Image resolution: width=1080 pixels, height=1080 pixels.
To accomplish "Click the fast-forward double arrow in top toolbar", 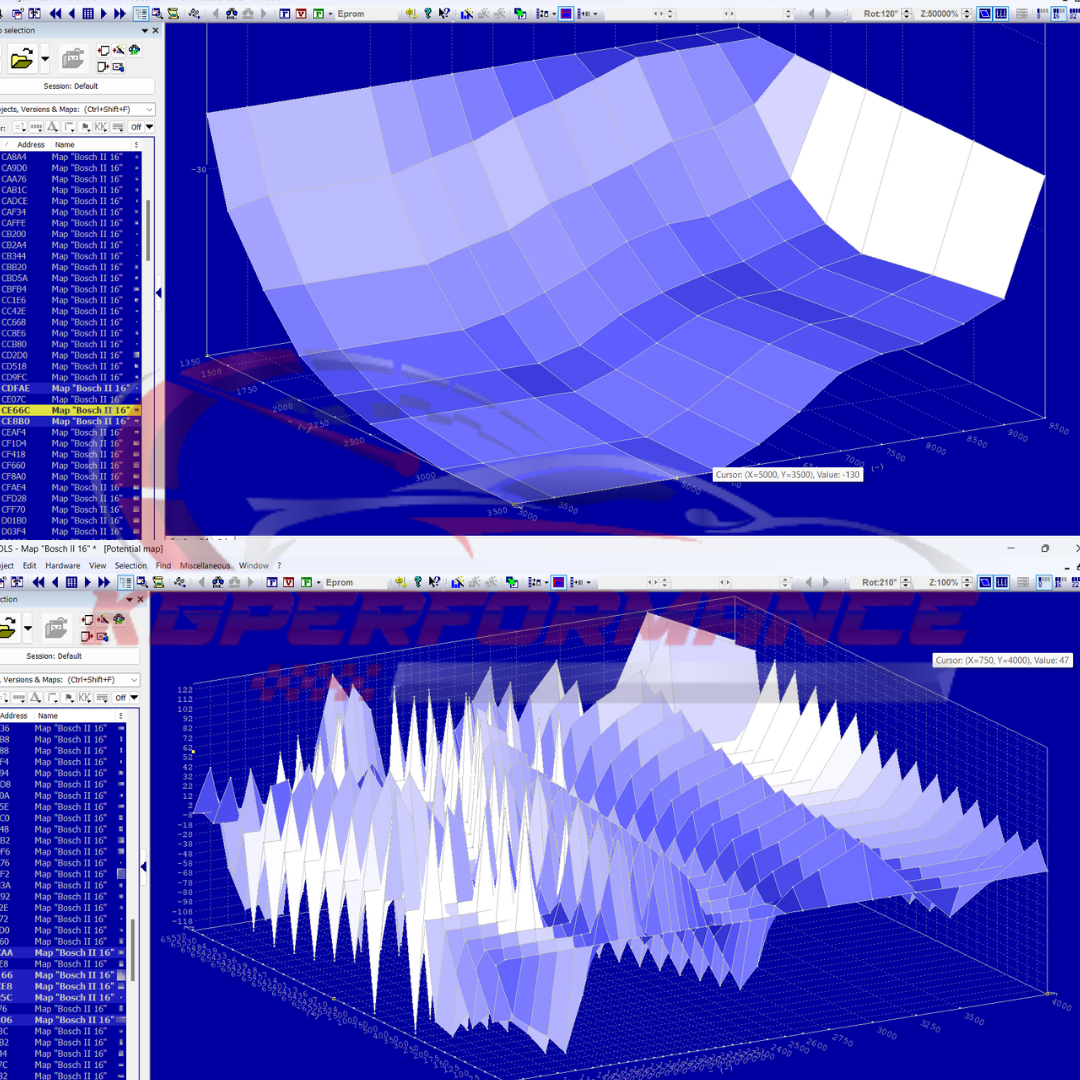I will (x=120, y=14).
